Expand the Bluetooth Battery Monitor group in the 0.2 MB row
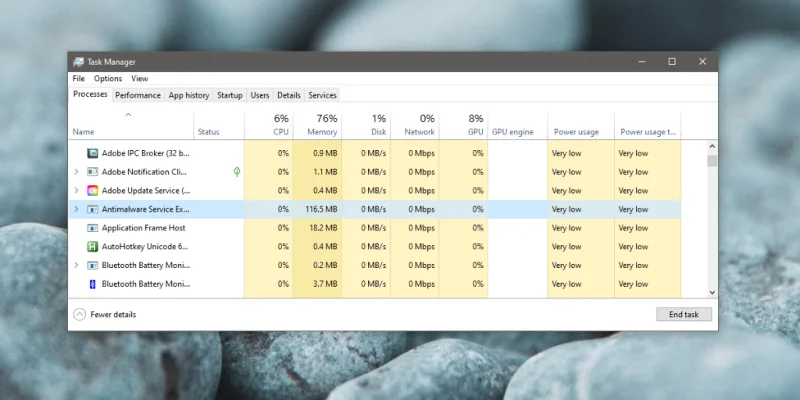This screenshot has height=400, width=800. coord(77,265)
